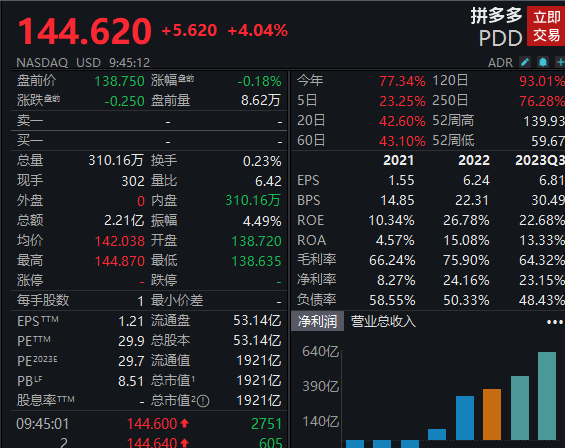565x448 pixels.
Task: Click the bell alert icon
Action: coord(543,62)
